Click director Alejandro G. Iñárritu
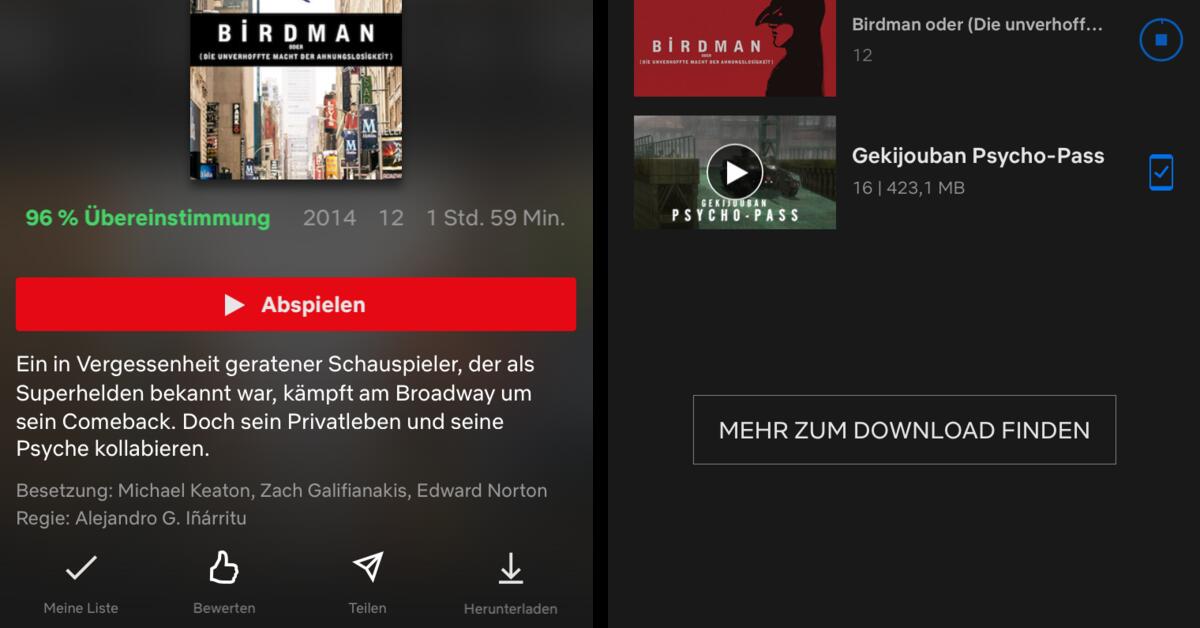Viewport: 1200px width, 628px height. coord(160,518)
